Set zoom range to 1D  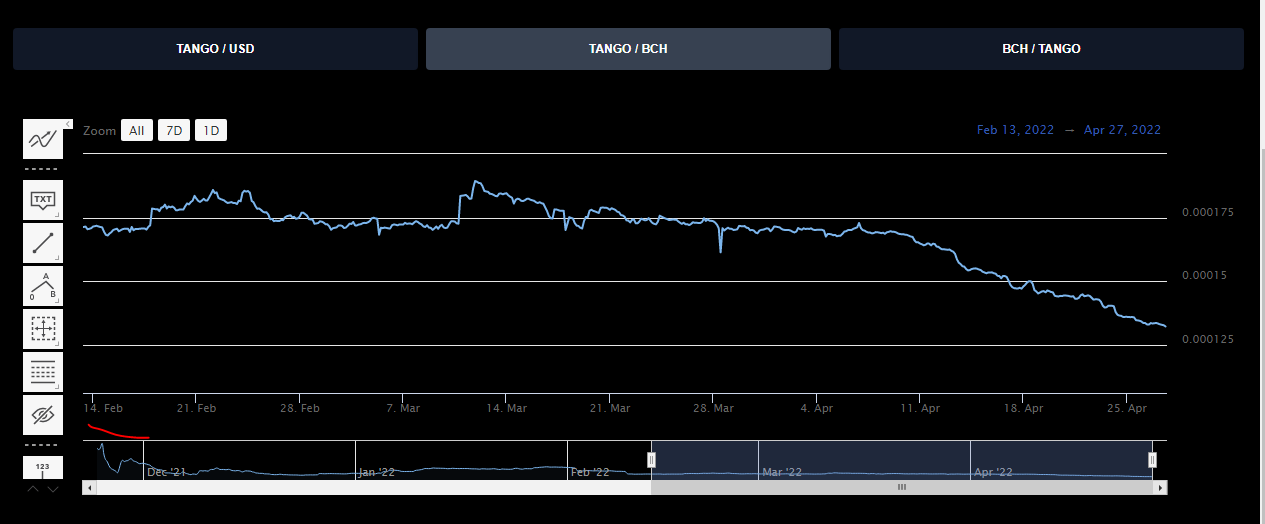click(x=211, y=130)
